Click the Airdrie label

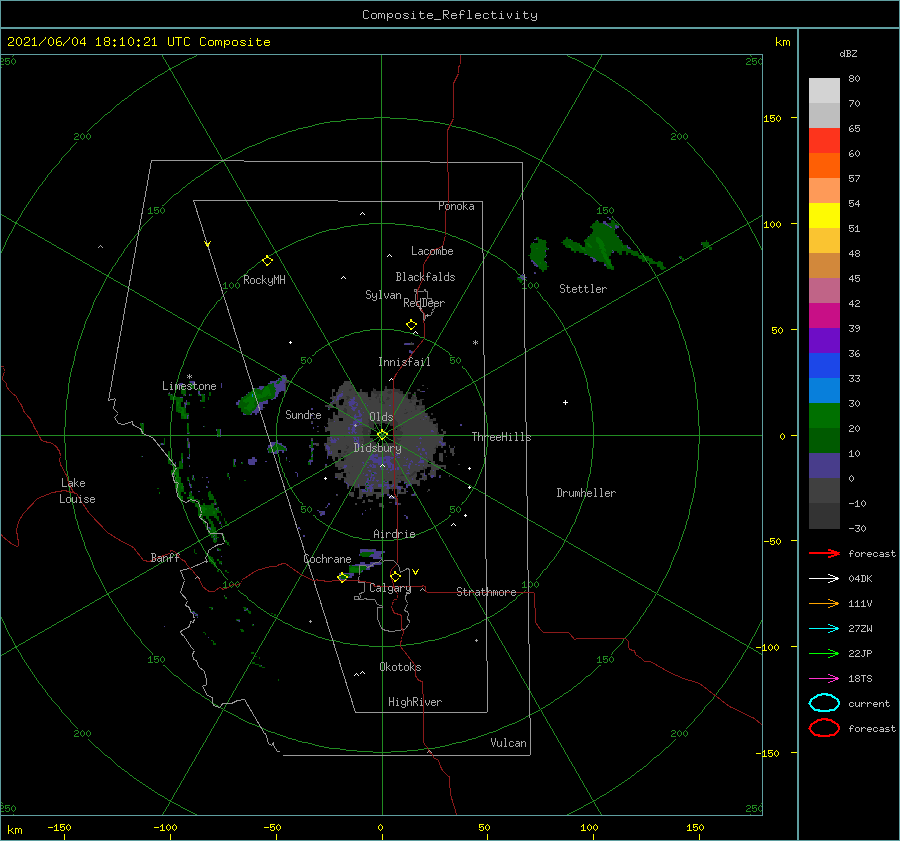[394, 534]
